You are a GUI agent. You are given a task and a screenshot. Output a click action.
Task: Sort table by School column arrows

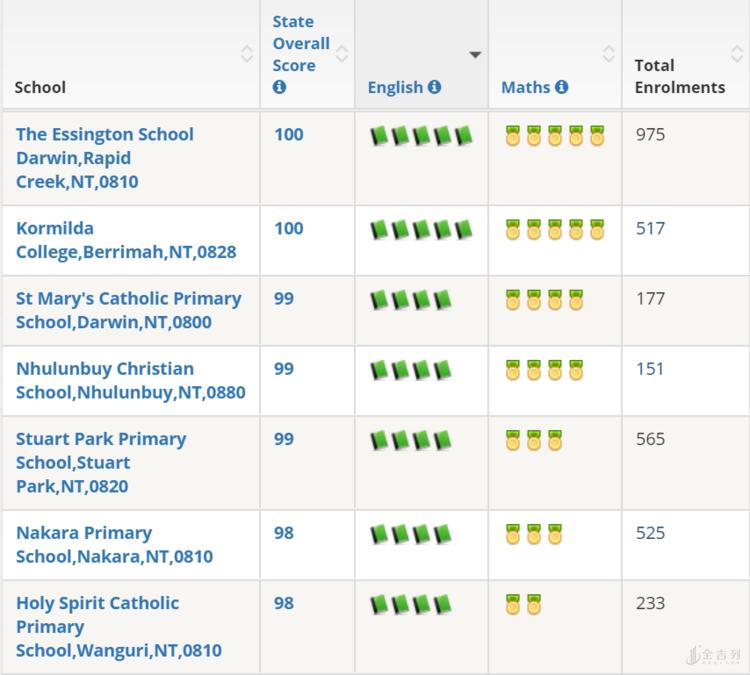(x=247, y=54)
